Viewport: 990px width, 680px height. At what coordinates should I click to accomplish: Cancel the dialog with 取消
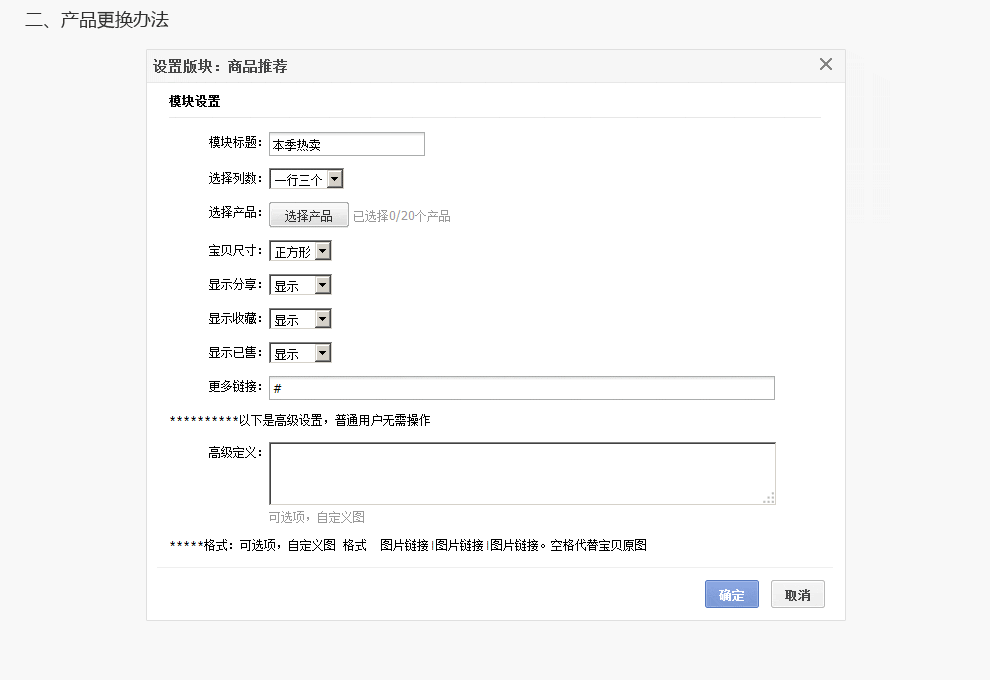pyautogui.click(x=797, y=594)
